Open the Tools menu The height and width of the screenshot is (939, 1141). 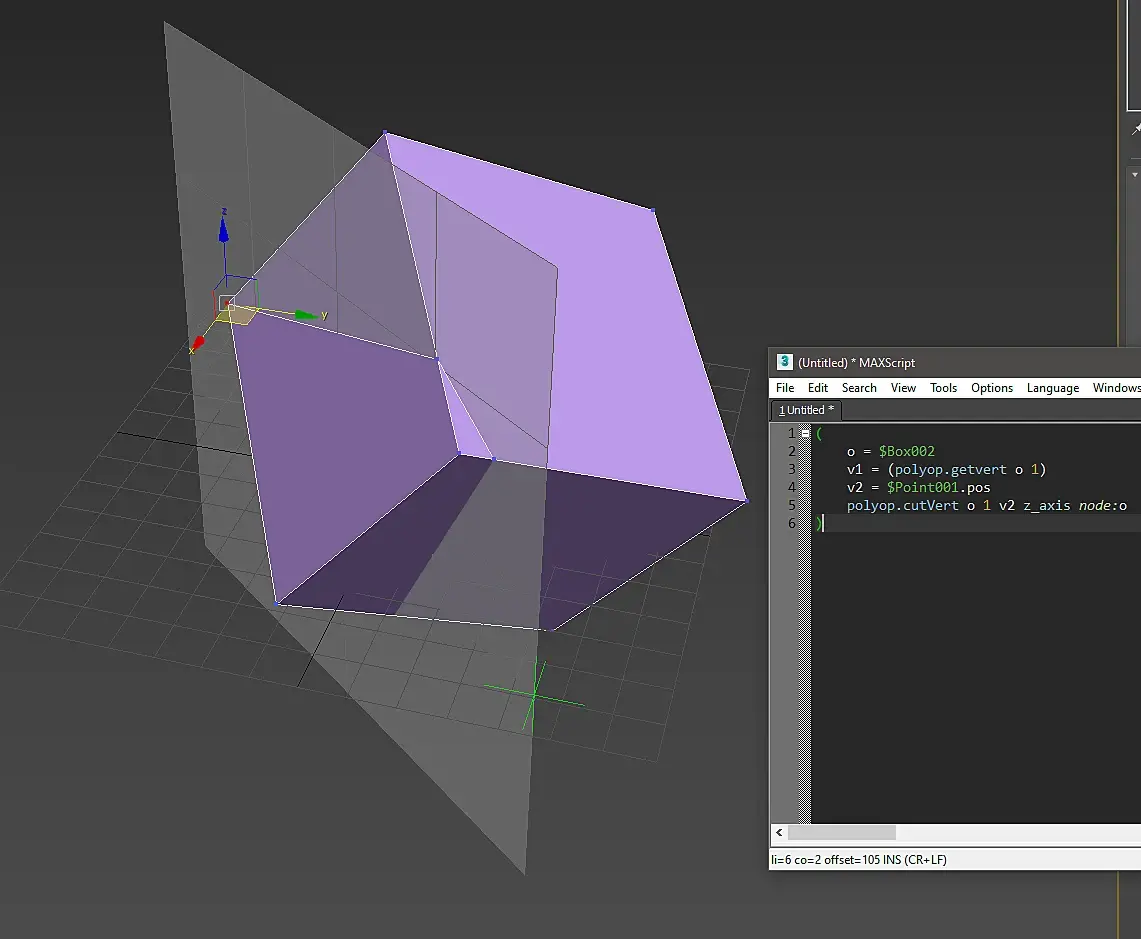pos(943,388)
